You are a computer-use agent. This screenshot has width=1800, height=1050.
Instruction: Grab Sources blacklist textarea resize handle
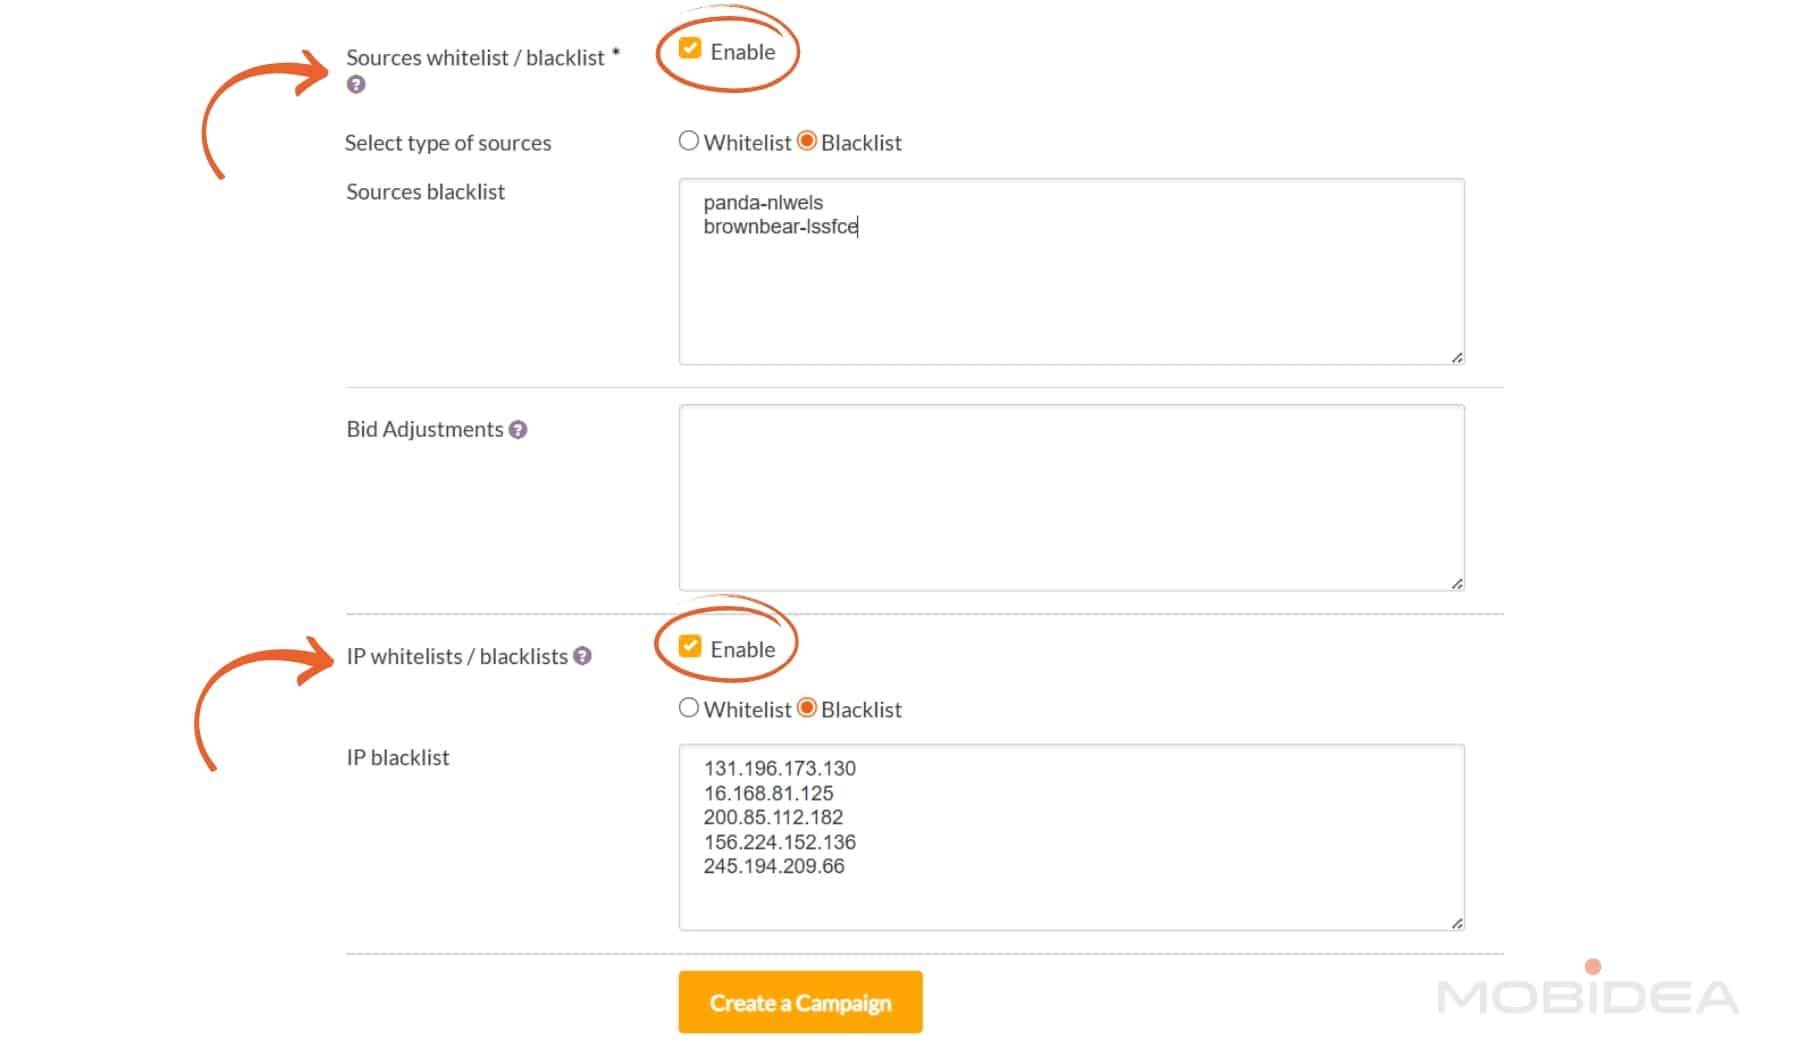coord(1457,358)
